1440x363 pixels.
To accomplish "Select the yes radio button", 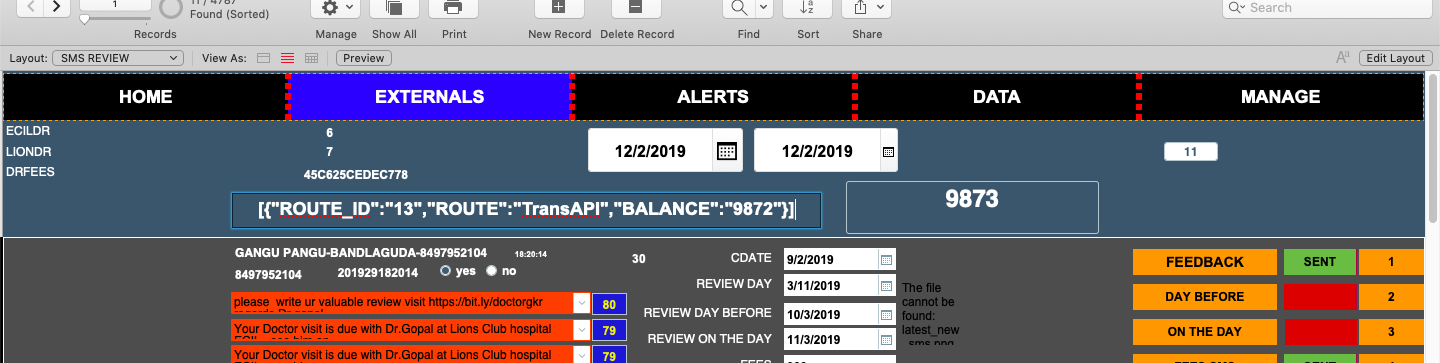I will (446, 271).
